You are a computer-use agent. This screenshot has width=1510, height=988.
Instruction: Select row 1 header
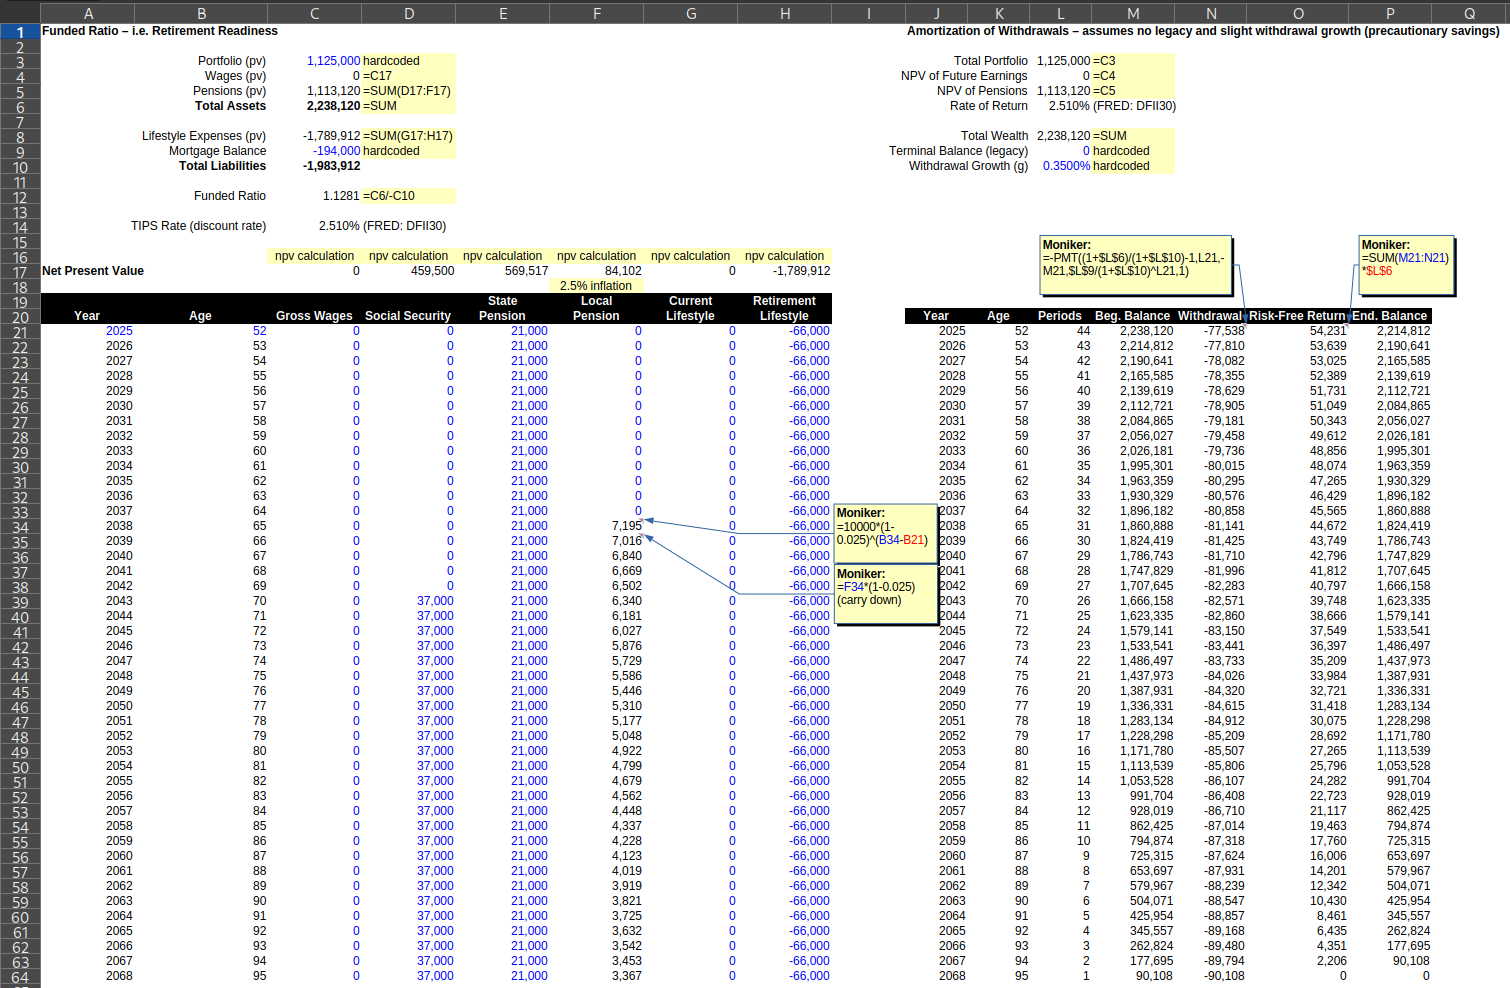19,32
